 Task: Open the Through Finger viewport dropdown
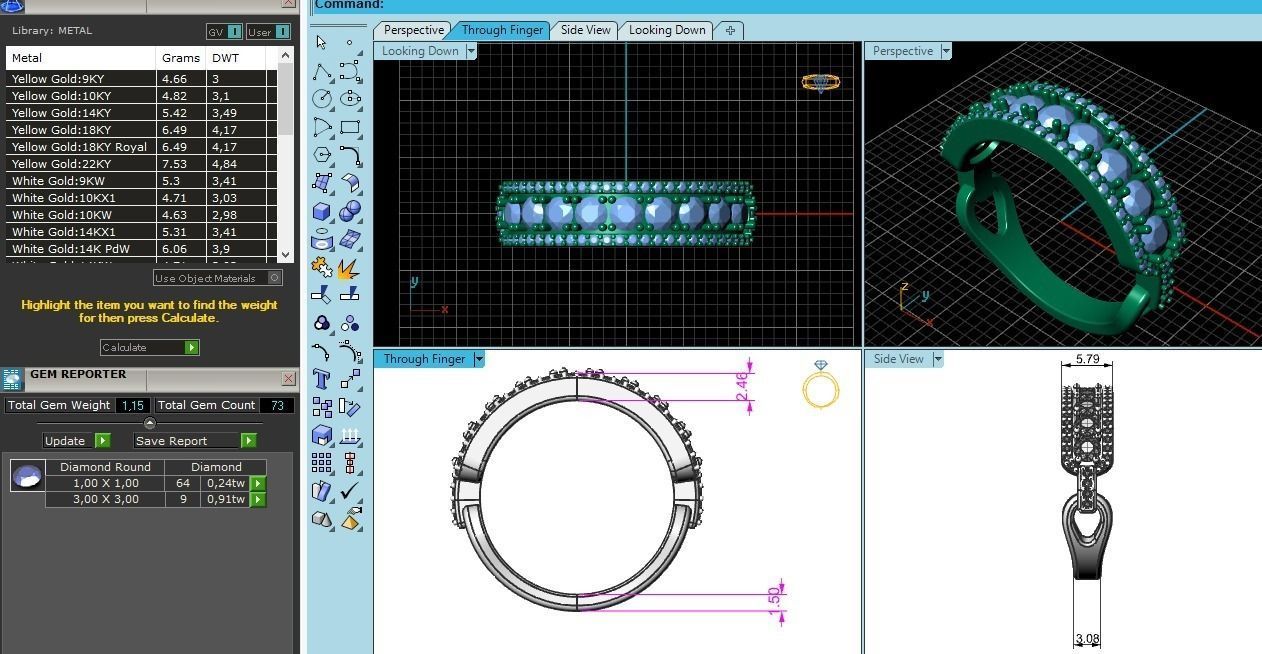[x=479, y=359]
